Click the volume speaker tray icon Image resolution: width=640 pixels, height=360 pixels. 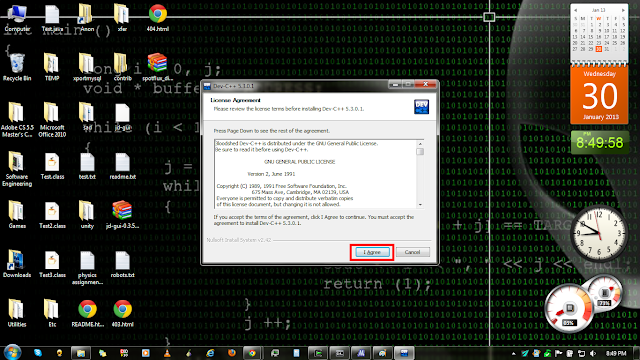point(593,353)
